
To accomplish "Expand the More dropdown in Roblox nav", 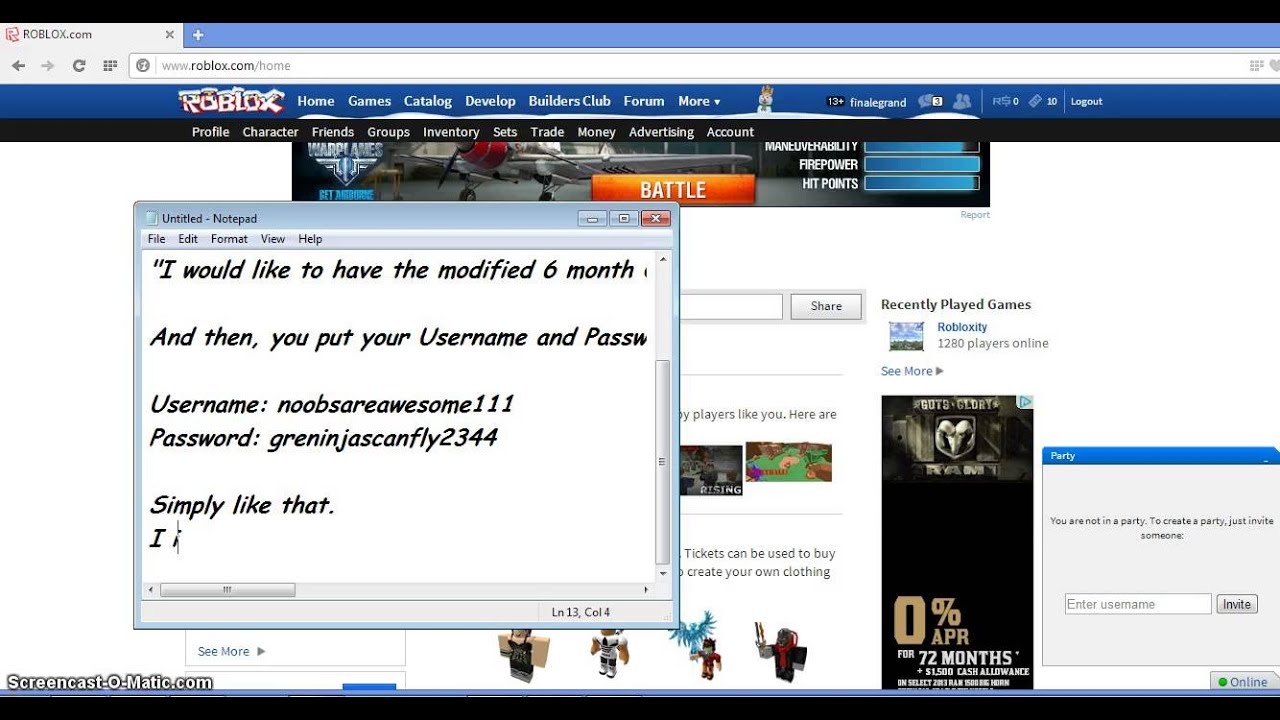I will [699, 101].
